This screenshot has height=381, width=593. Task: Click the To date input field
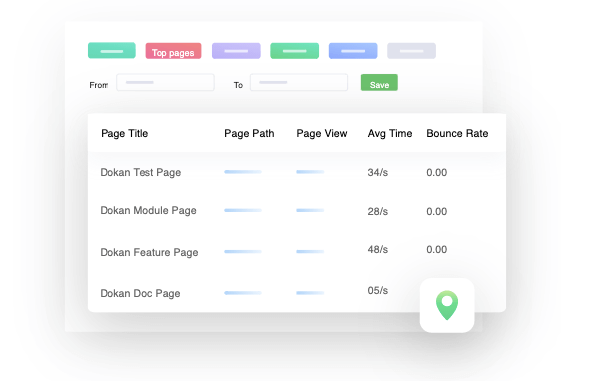point(299,82)
